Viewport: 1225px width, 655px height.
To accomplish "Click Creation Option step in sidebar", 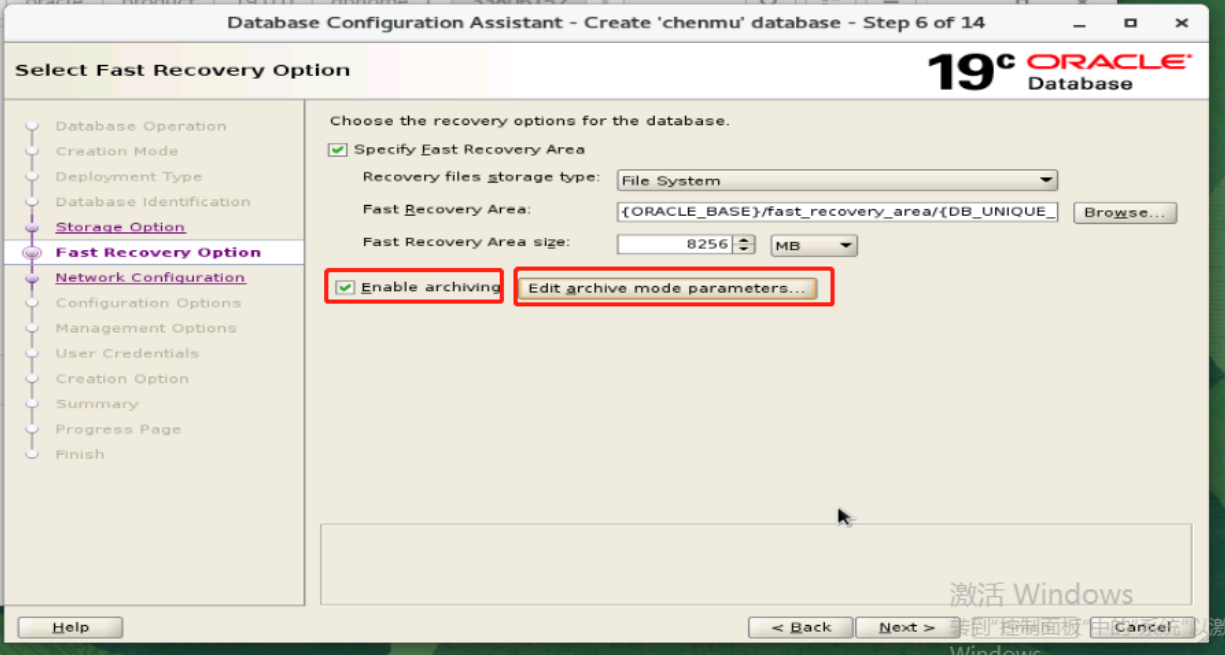I will [122, 379].
